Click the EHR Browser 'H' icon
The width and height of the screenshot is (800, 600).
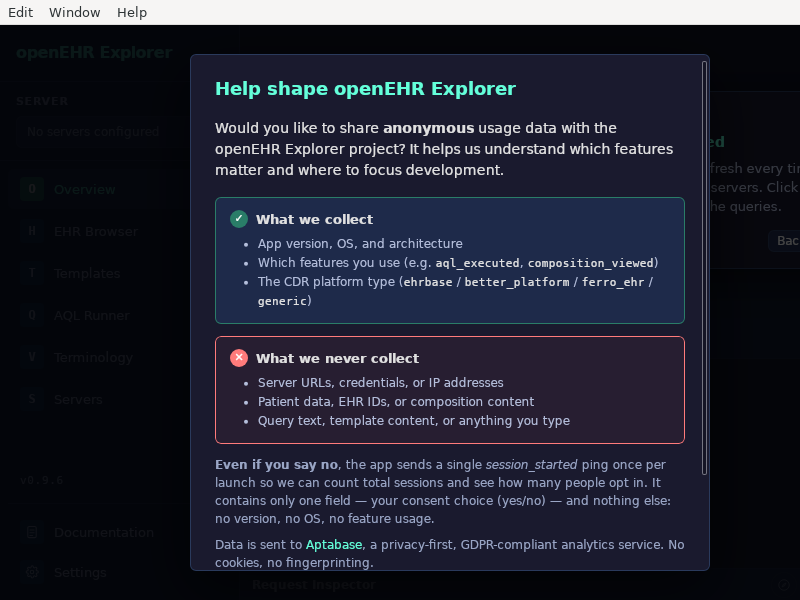click(x=32, y=231)
